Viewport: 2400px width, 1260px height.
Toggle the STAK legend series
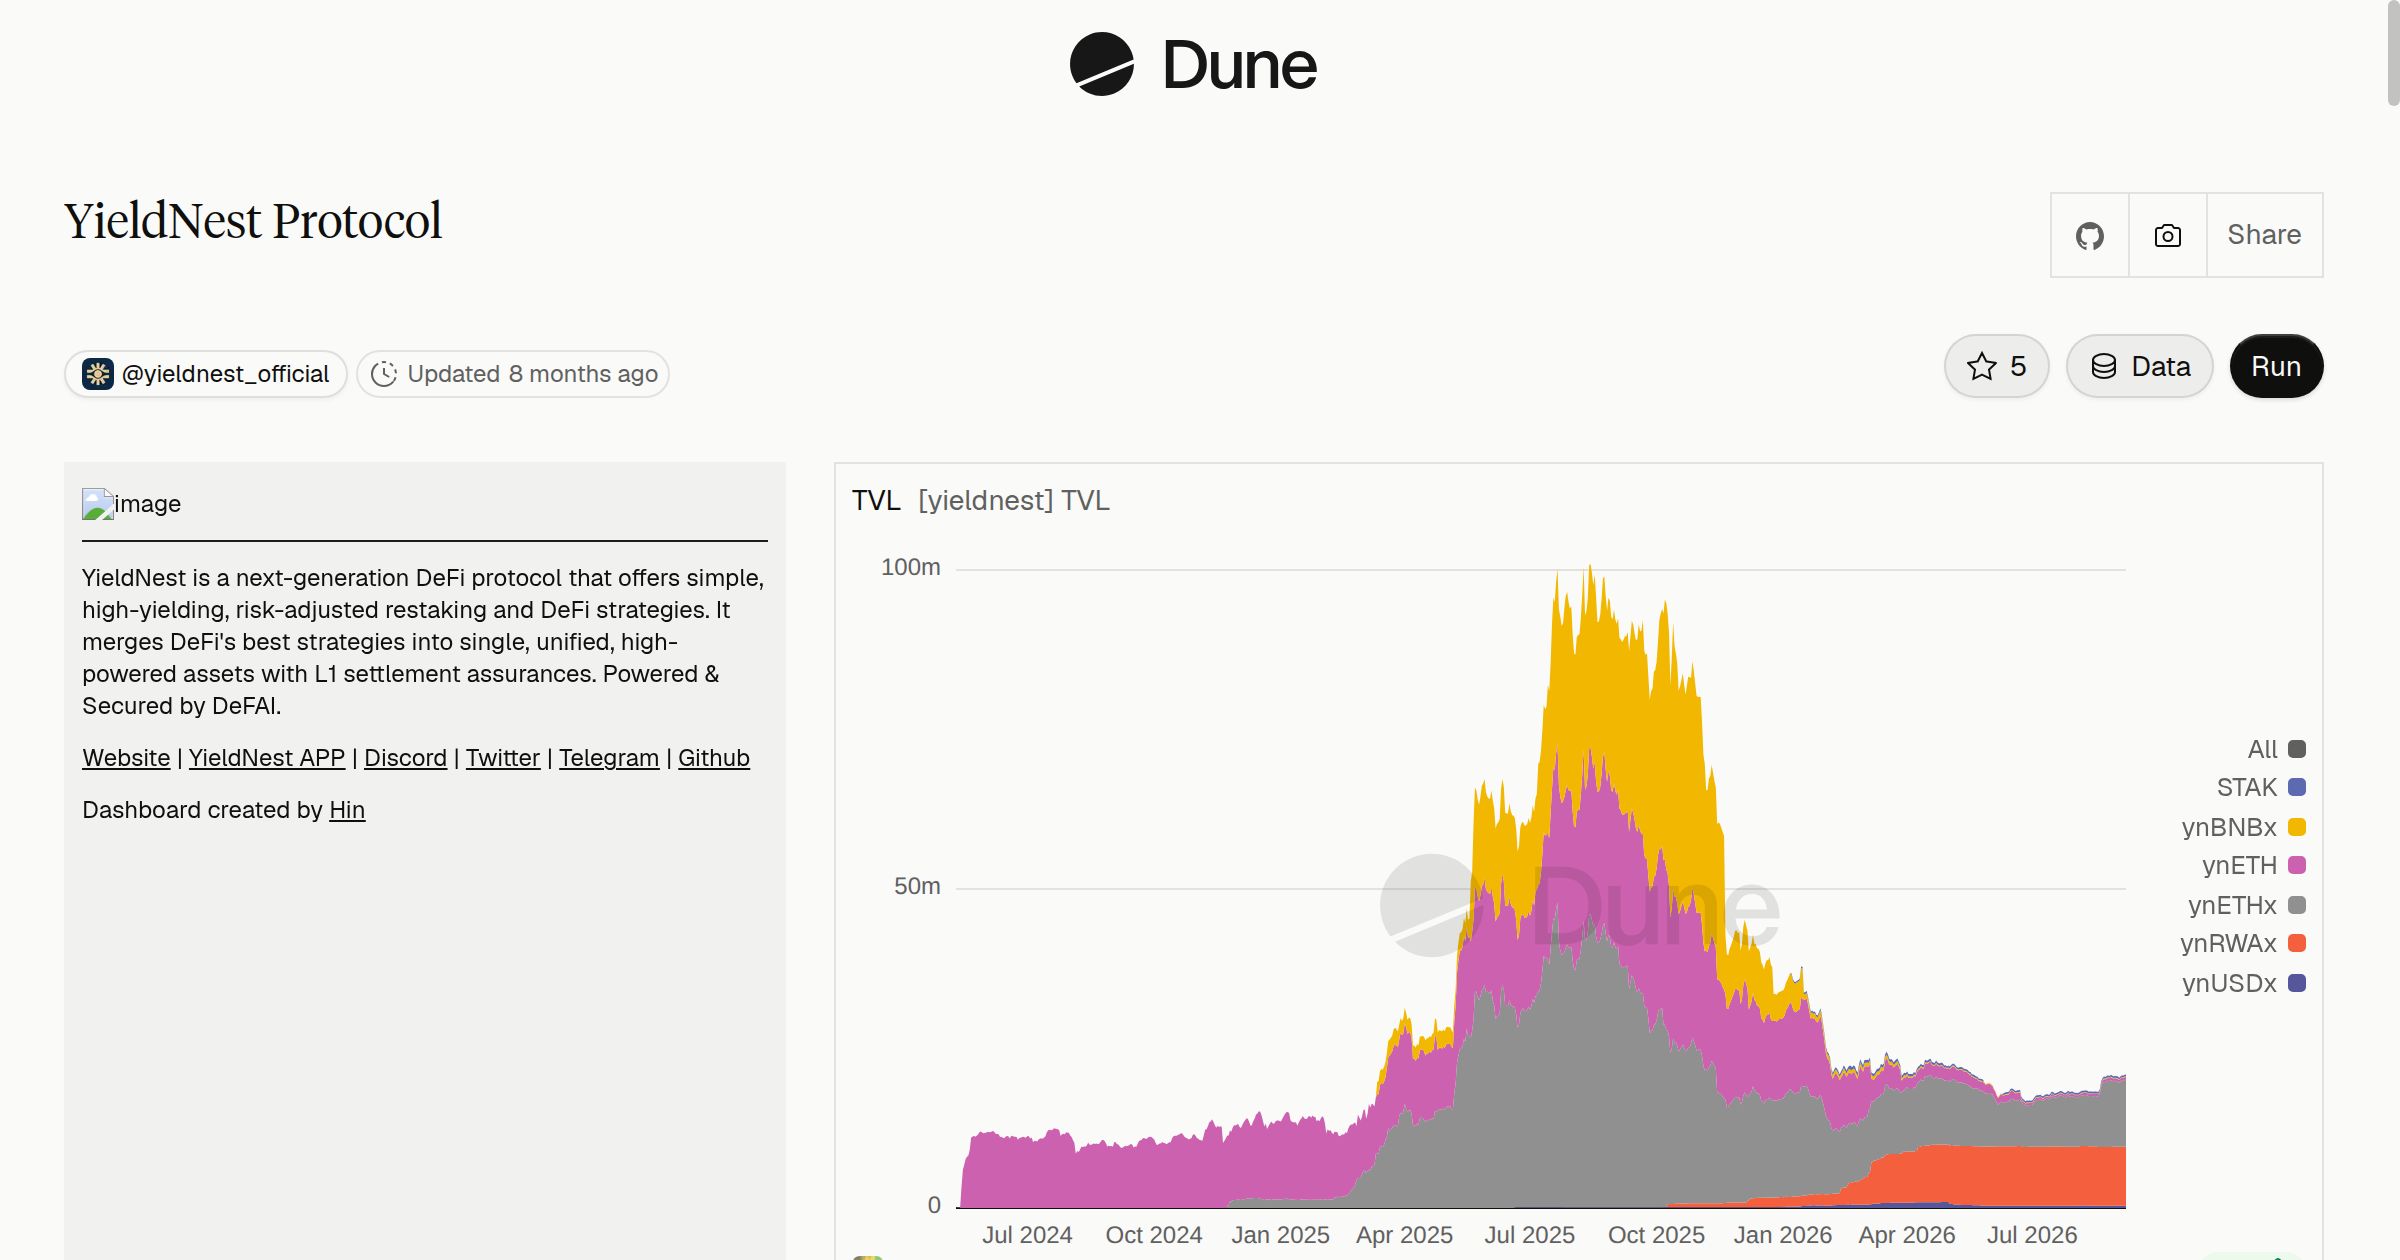click(2261, 787)
